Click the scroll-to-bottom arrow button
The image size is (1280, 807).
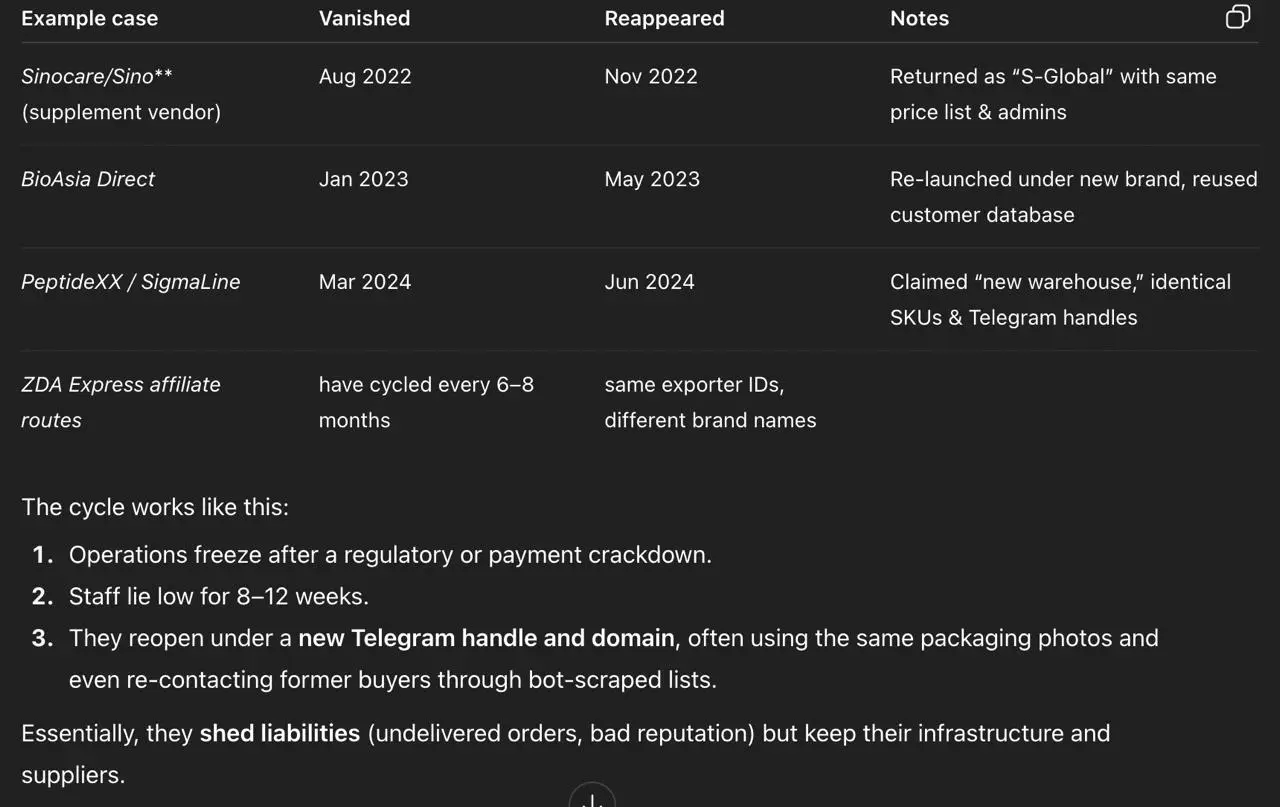592,797
